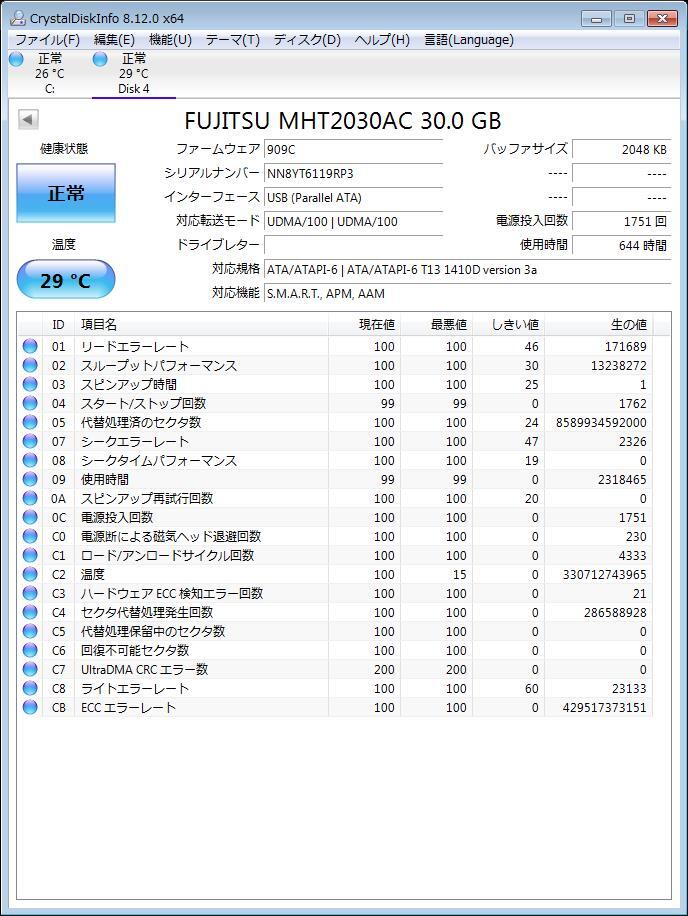This screenshot has width=688, height=916.
Task: Click status orb for row 0A スピンアップ再試行回数
Action: (x=30, y=498)
